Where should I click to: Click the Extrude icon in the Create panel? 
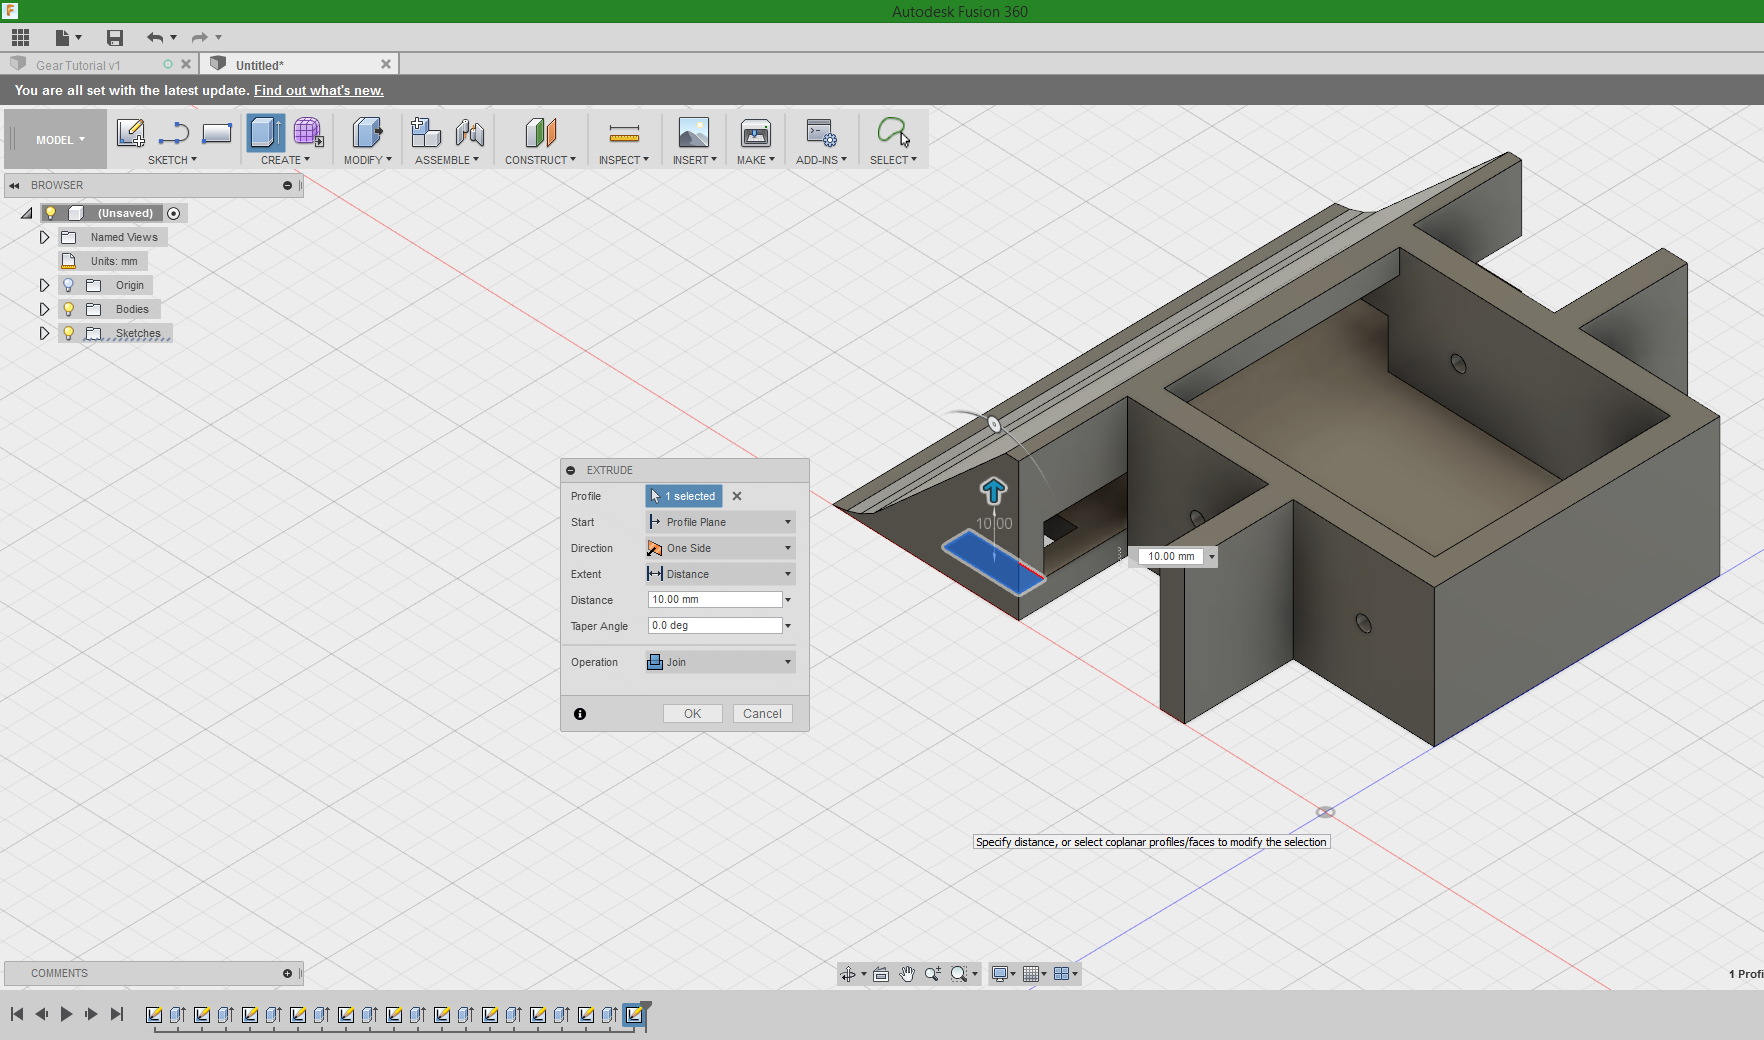coord(264,132)
